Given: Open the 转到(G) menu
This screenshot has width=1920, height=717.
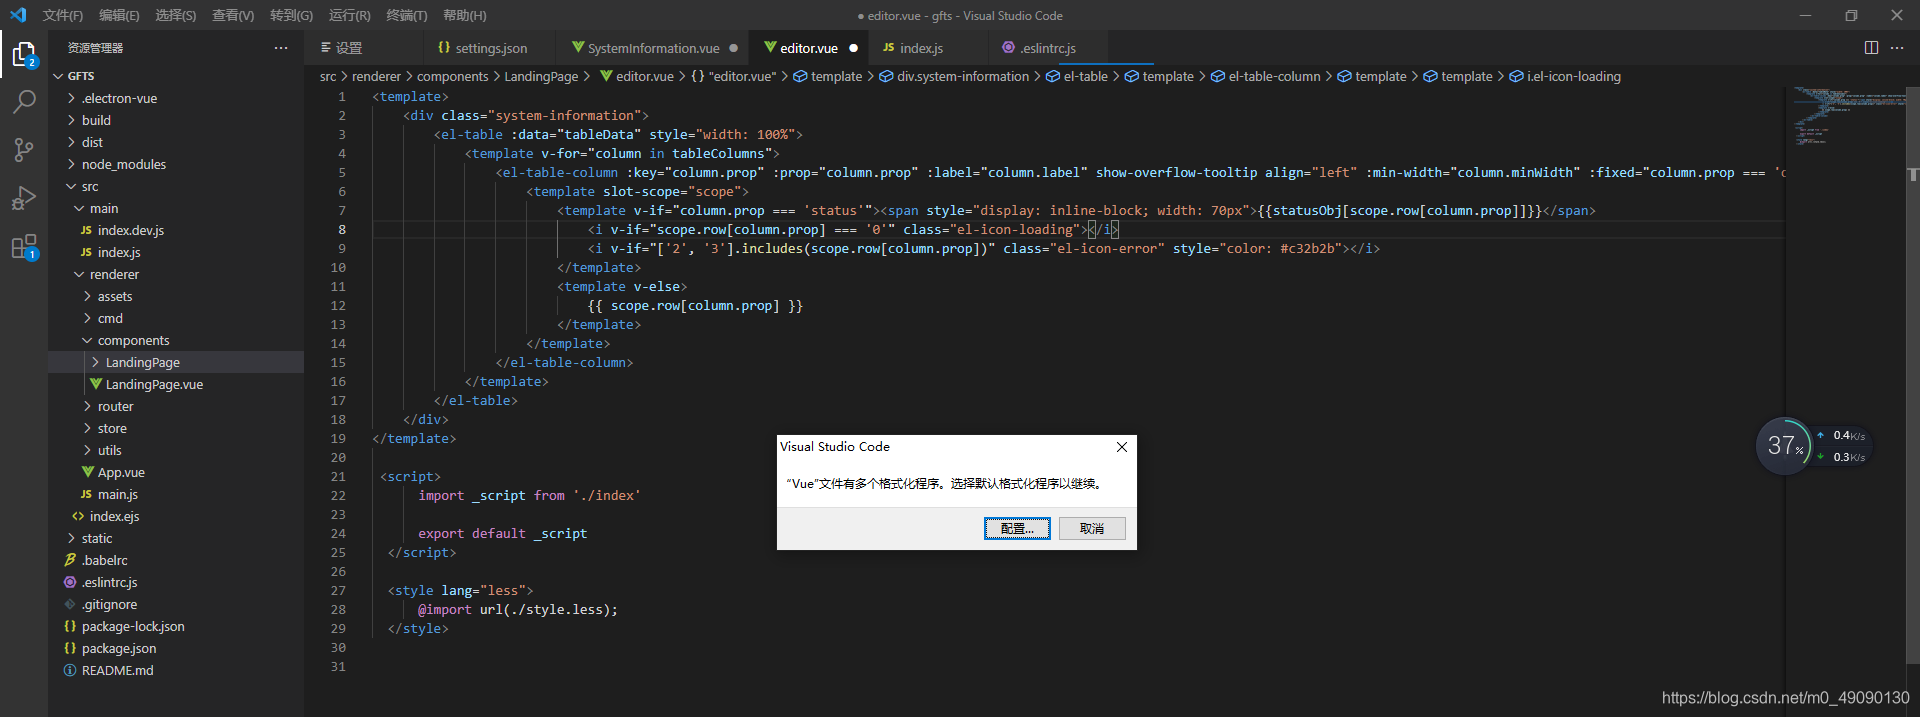Looking at the screenshot, I should (x=291, y=15).
